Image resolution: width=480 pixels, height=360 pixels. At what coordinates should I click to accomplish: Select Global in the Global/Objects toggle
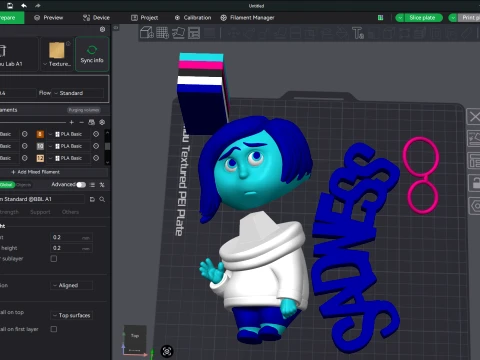pyautogui.click(x=6, y=185)
